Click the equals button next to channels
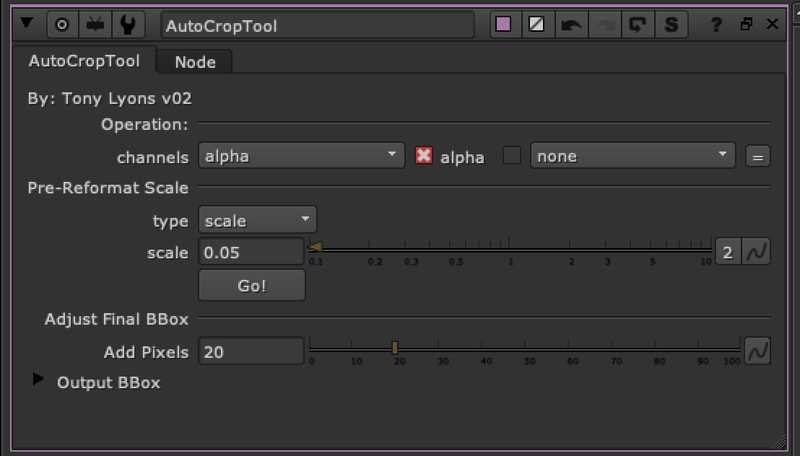 (758, 157)
